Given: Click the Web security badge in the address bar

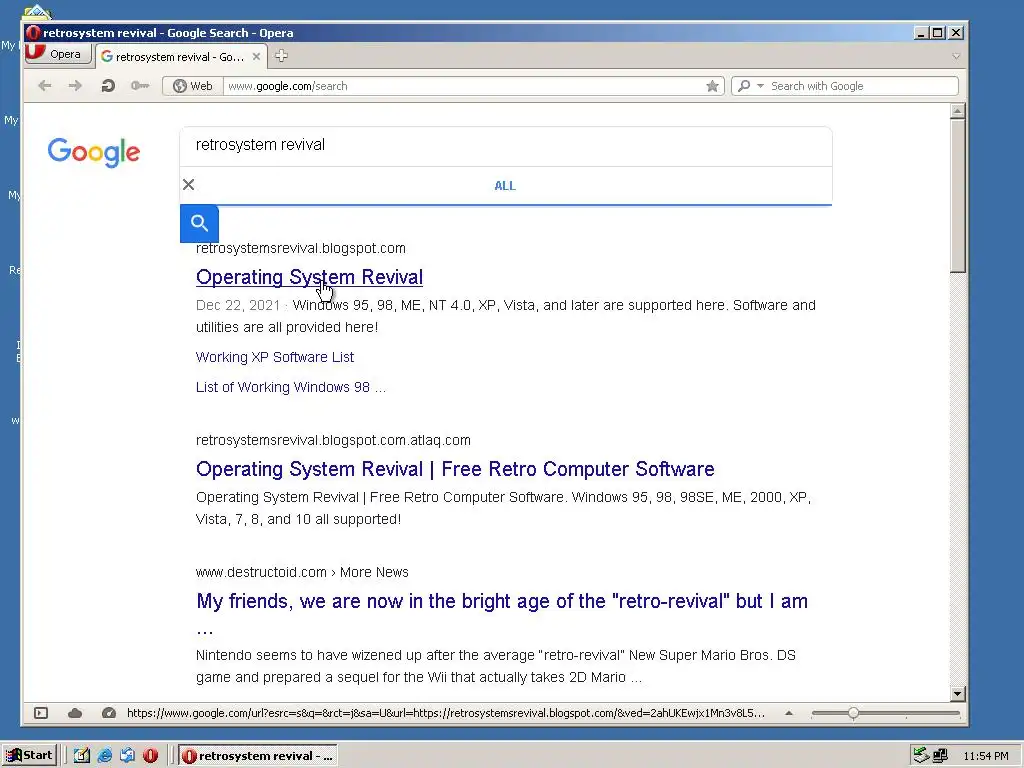Looking at the screenshot, I should pos(193,86).
